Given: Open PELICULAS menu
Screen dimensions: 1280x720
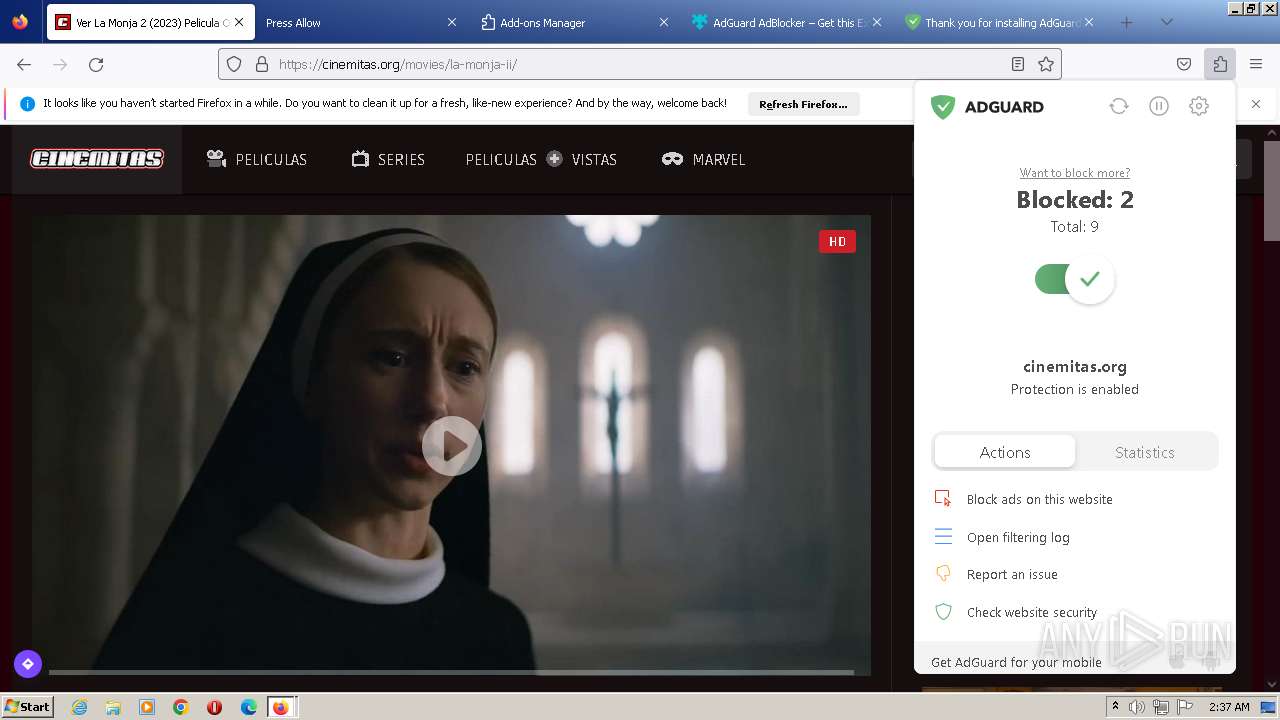Looking at the screenshot, I should (x=257, y=159).
